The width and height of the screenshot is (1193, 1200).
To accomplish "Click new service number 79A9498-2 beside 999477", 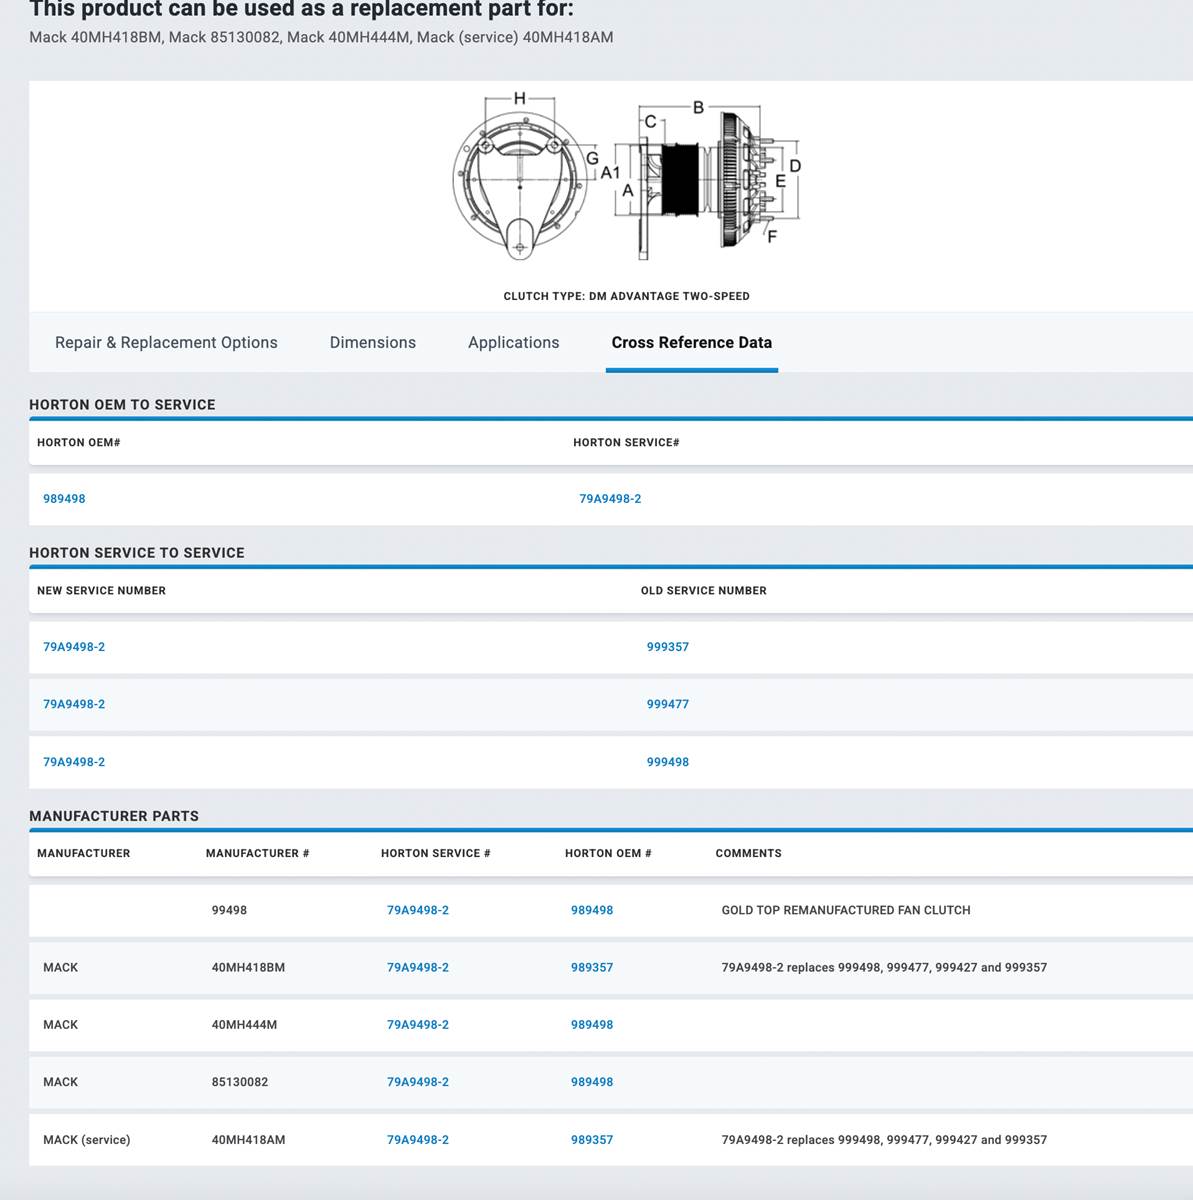I will tap(74, 704).
